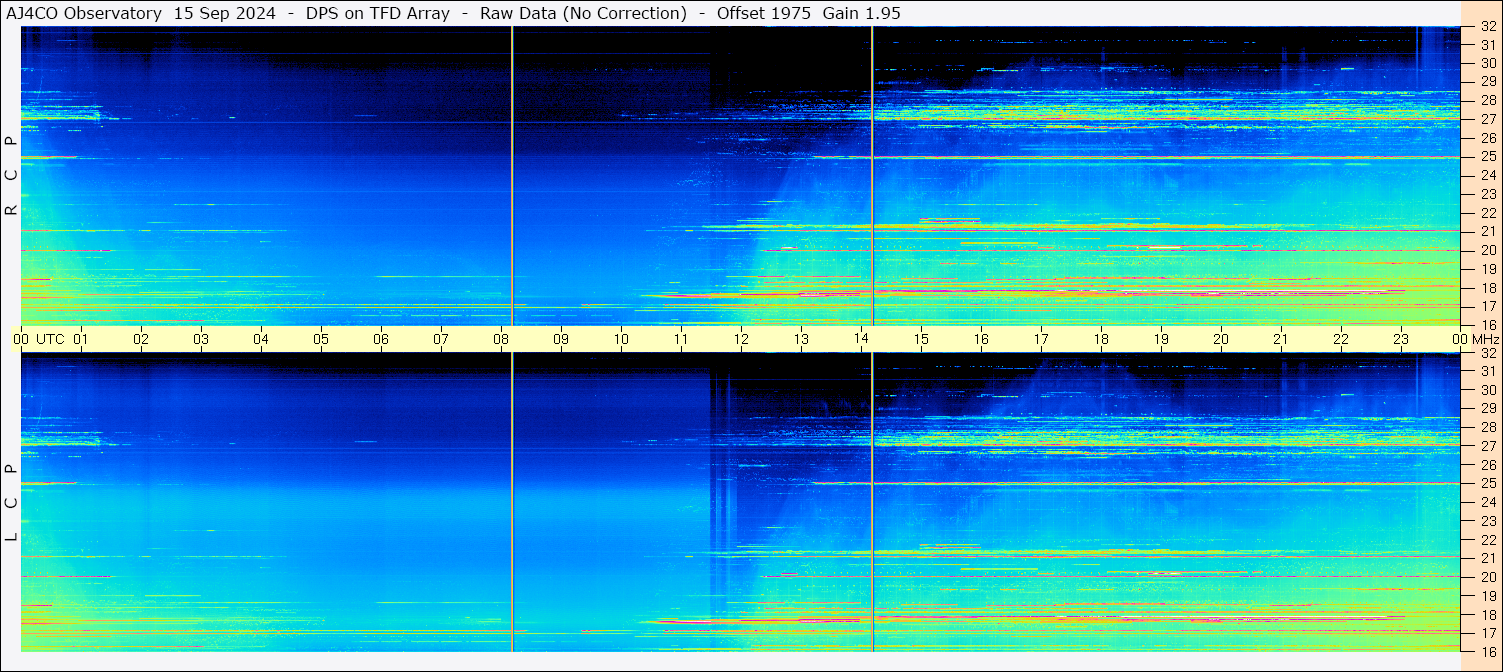Click the RCP panel axis label
This screenshot has height=672, width=1503.
[x=11, y=176]
